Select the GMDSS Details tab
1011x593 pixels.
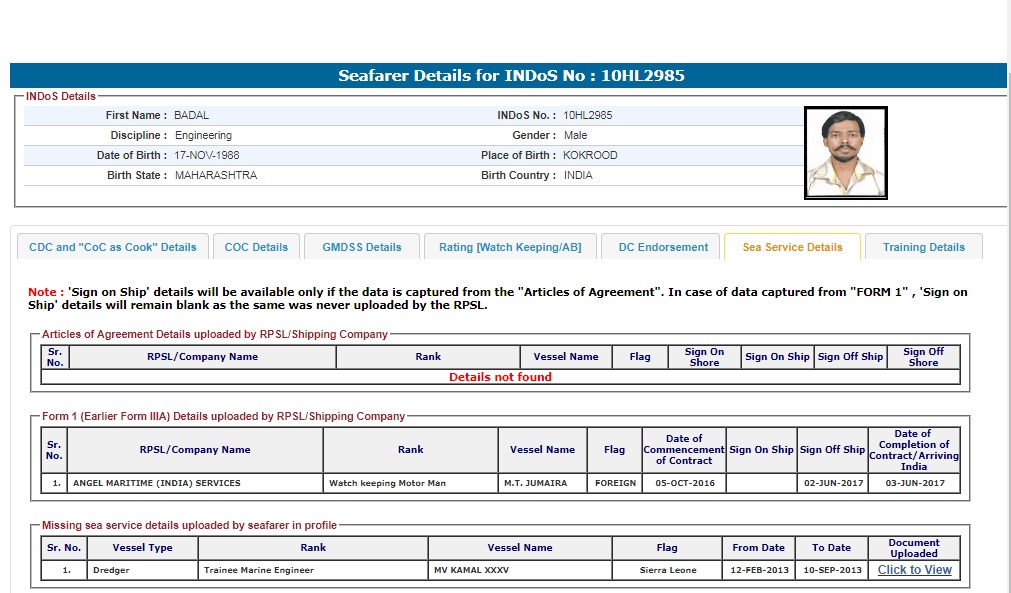pyautogui.click(x=361, y=247)
